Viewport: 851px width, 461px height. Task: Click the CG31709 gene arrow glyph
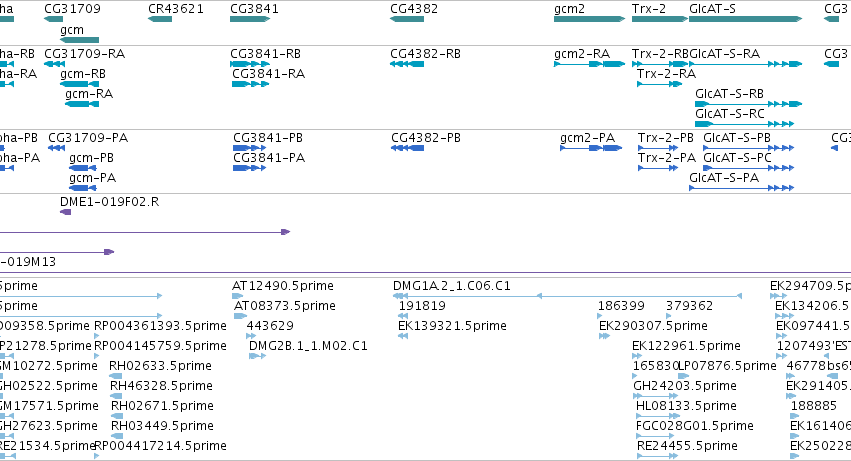pos(54,19)
